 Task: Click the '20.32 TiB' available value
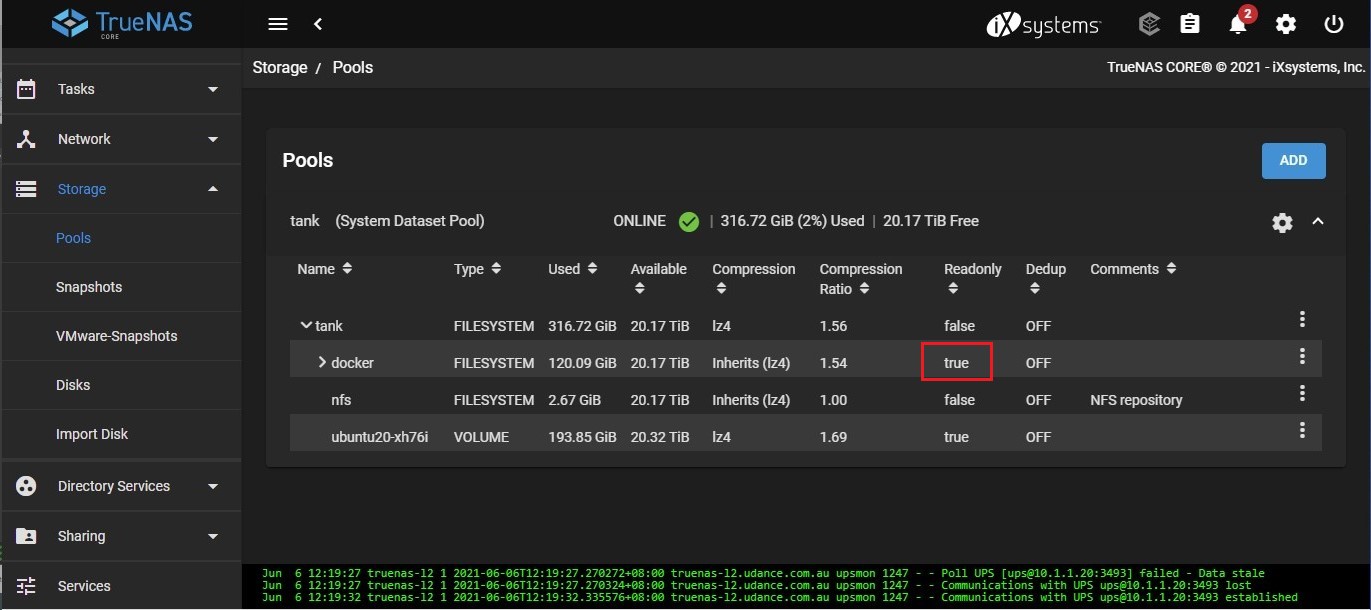pyautogui.click(x=660, y=437)
